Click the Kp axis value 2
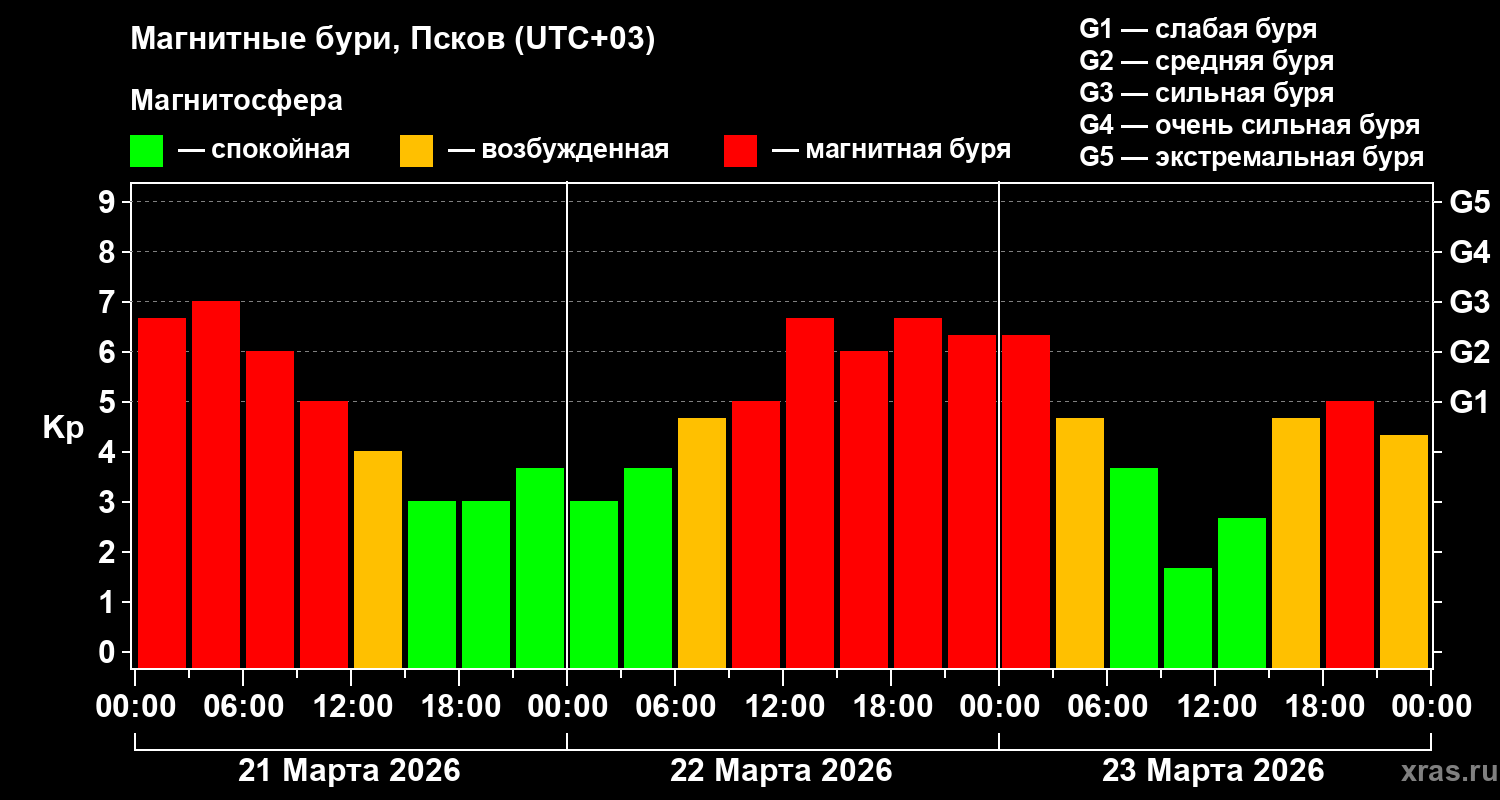The width and height of the screenshot is (1500, 800). (107, 552)
